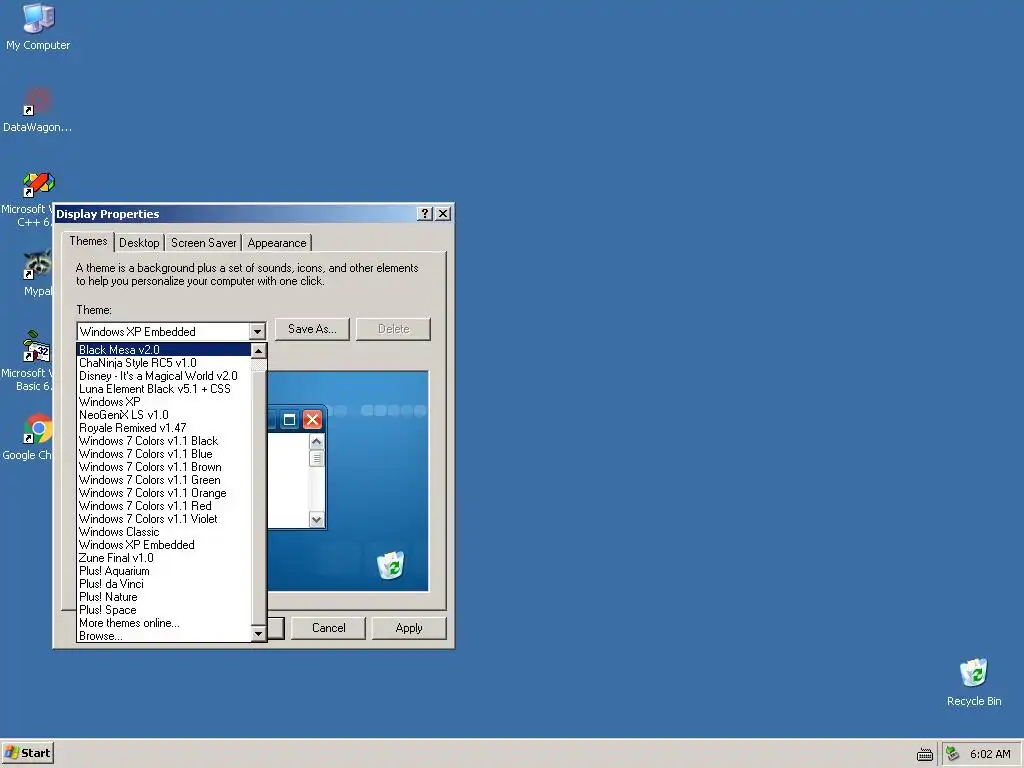The height and width of the screenshot is (768, 1024).
Task: Open the Start menu
Action: [x=27, y=753]
